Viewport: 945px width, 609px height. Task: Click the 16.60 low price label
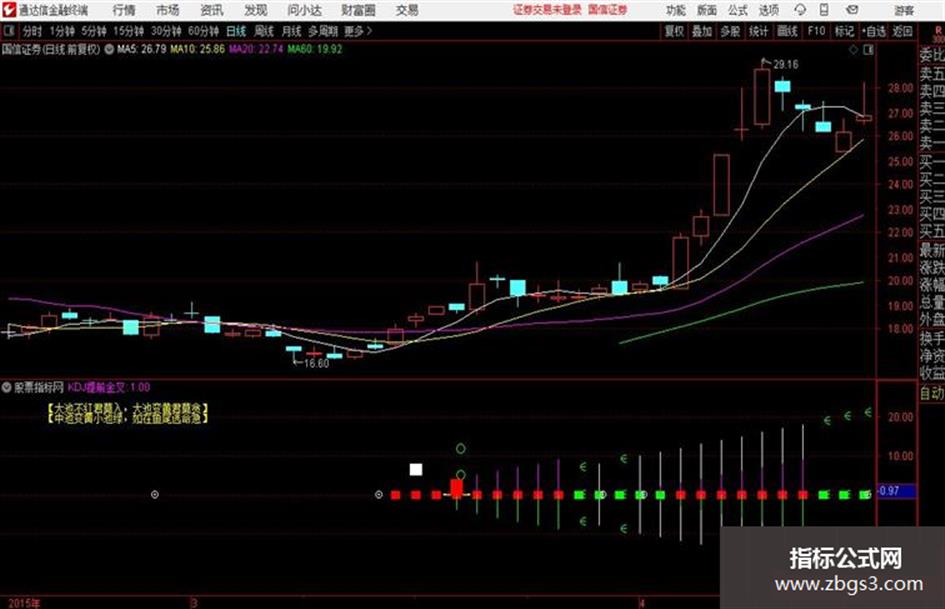(x=316, y=364)
